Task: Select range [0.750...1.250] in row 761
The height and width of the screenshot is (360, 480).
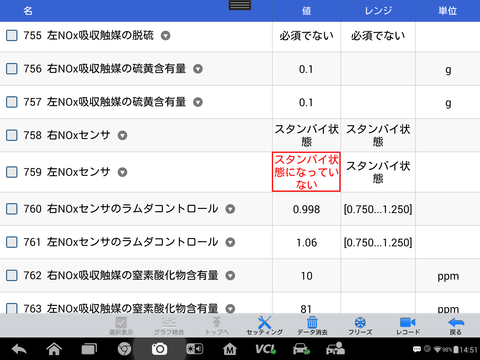Action: (378, 243)
